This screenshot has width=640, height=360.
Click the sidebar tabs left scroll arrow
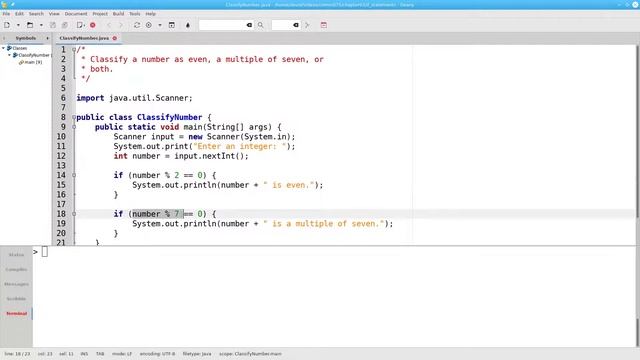coord(4,38)
